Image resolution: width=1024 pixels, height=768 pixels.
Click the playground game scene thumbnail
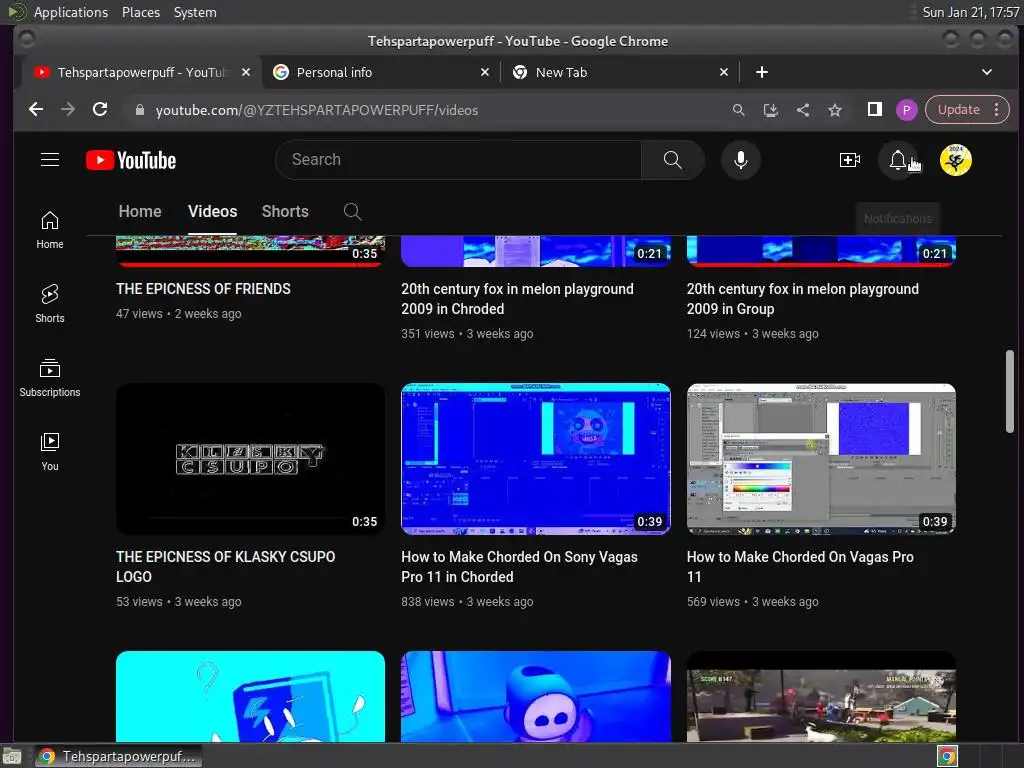(x=821, y=696)
